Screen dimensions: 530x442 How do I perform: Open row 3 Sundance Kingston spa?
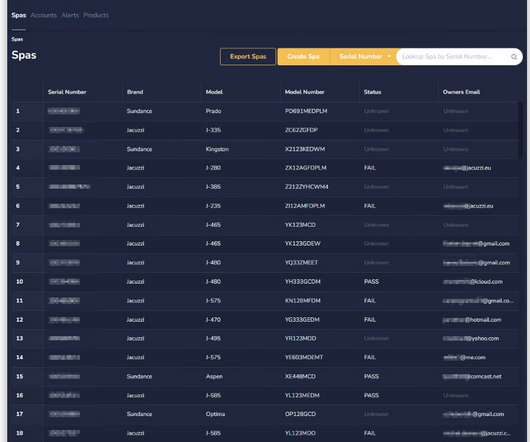[x=266, y=149]
